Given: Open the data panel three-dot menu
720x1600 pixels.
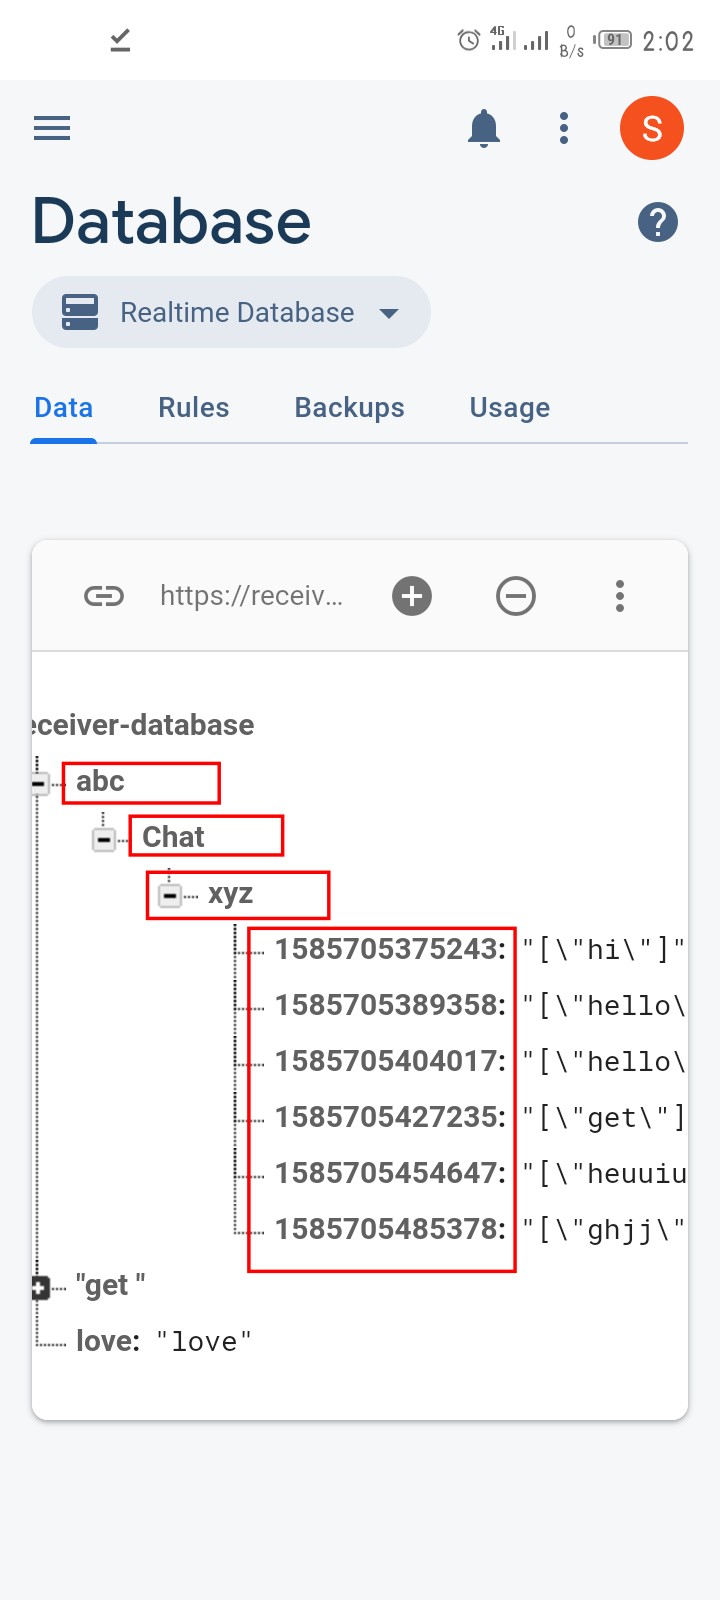Looking at the screenshot, I should [x=620, y=596].
